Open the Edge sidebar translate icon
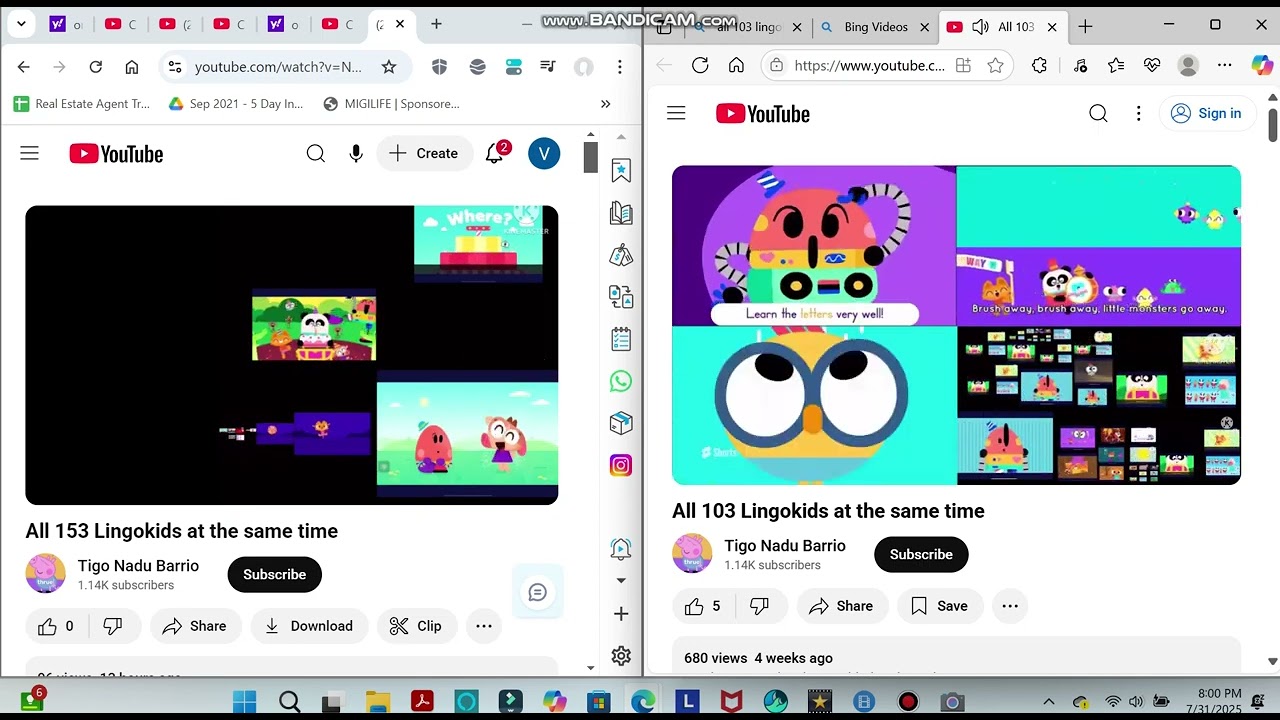Image resolution: width=1280 pixels, height=720 pixels. coord(621,297)
